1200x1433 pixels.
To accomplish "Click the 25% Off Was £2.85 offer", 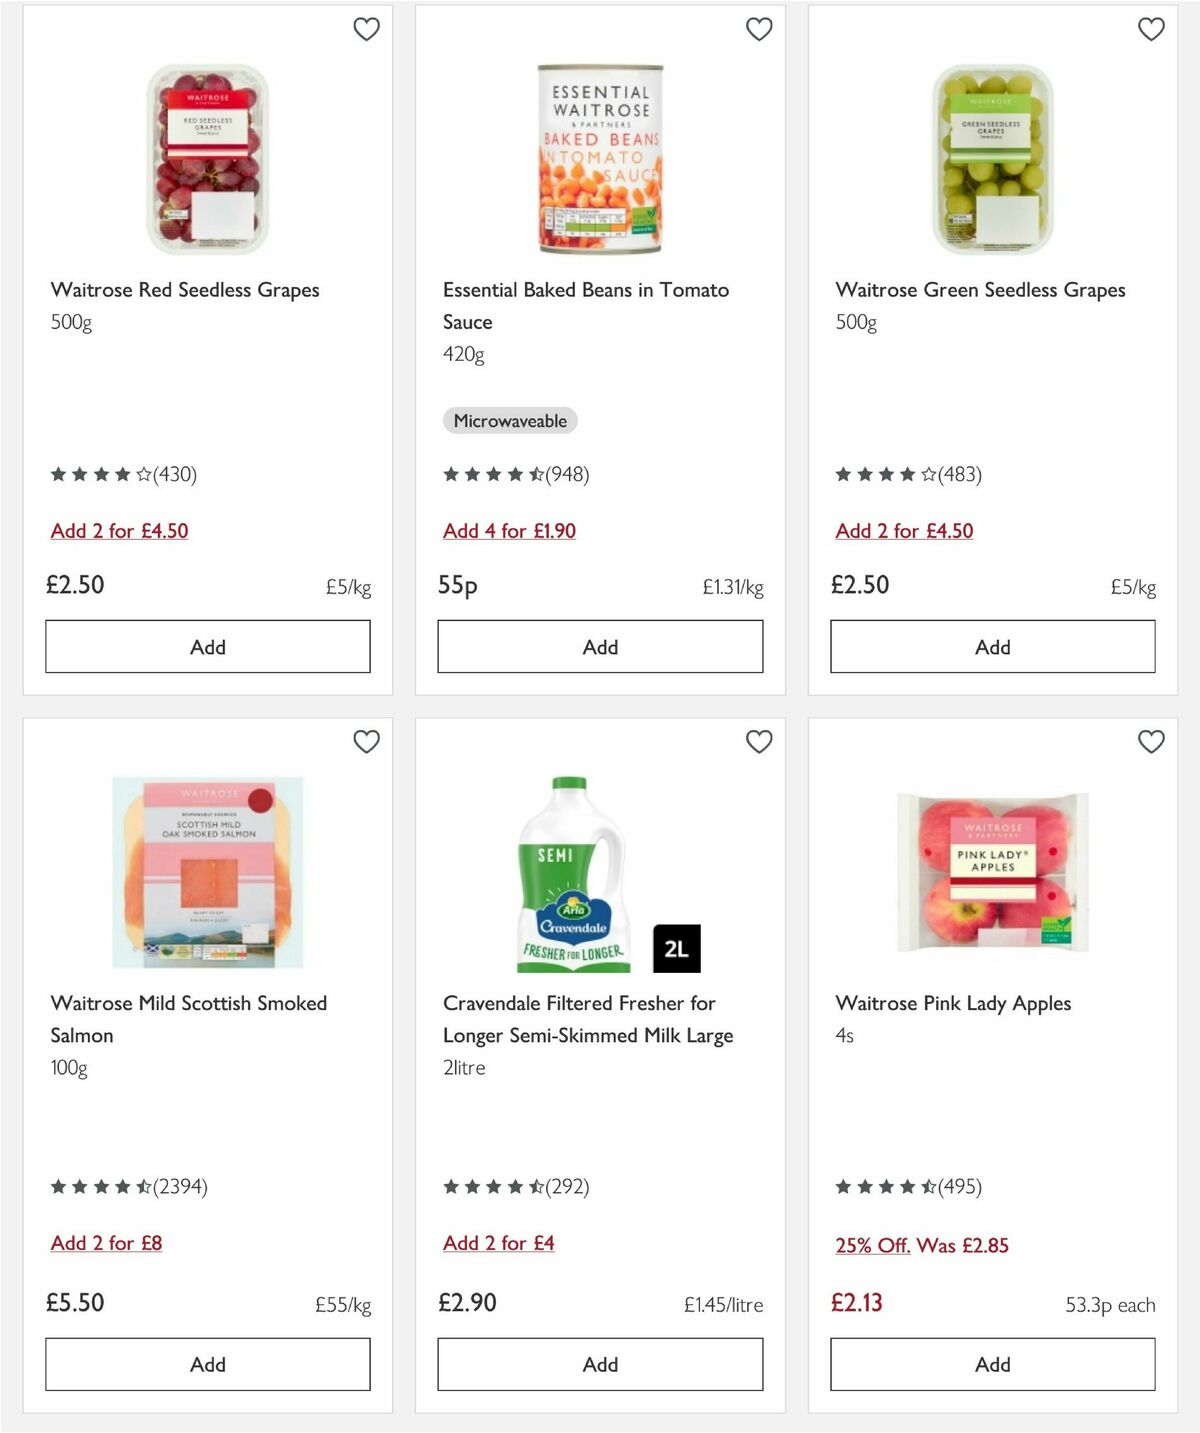I will click(x=922, y=1246).
